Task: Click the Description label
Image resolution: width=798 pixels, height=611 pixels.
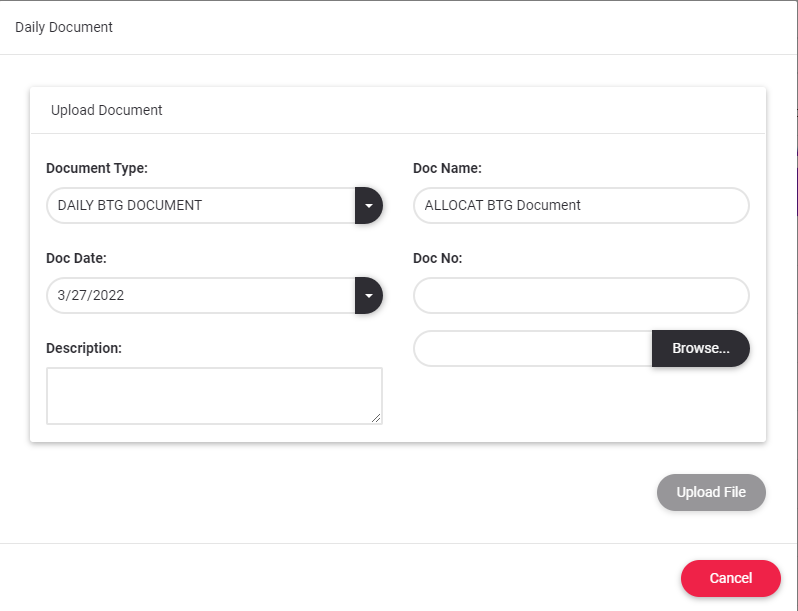Action: tap(84, 348)
